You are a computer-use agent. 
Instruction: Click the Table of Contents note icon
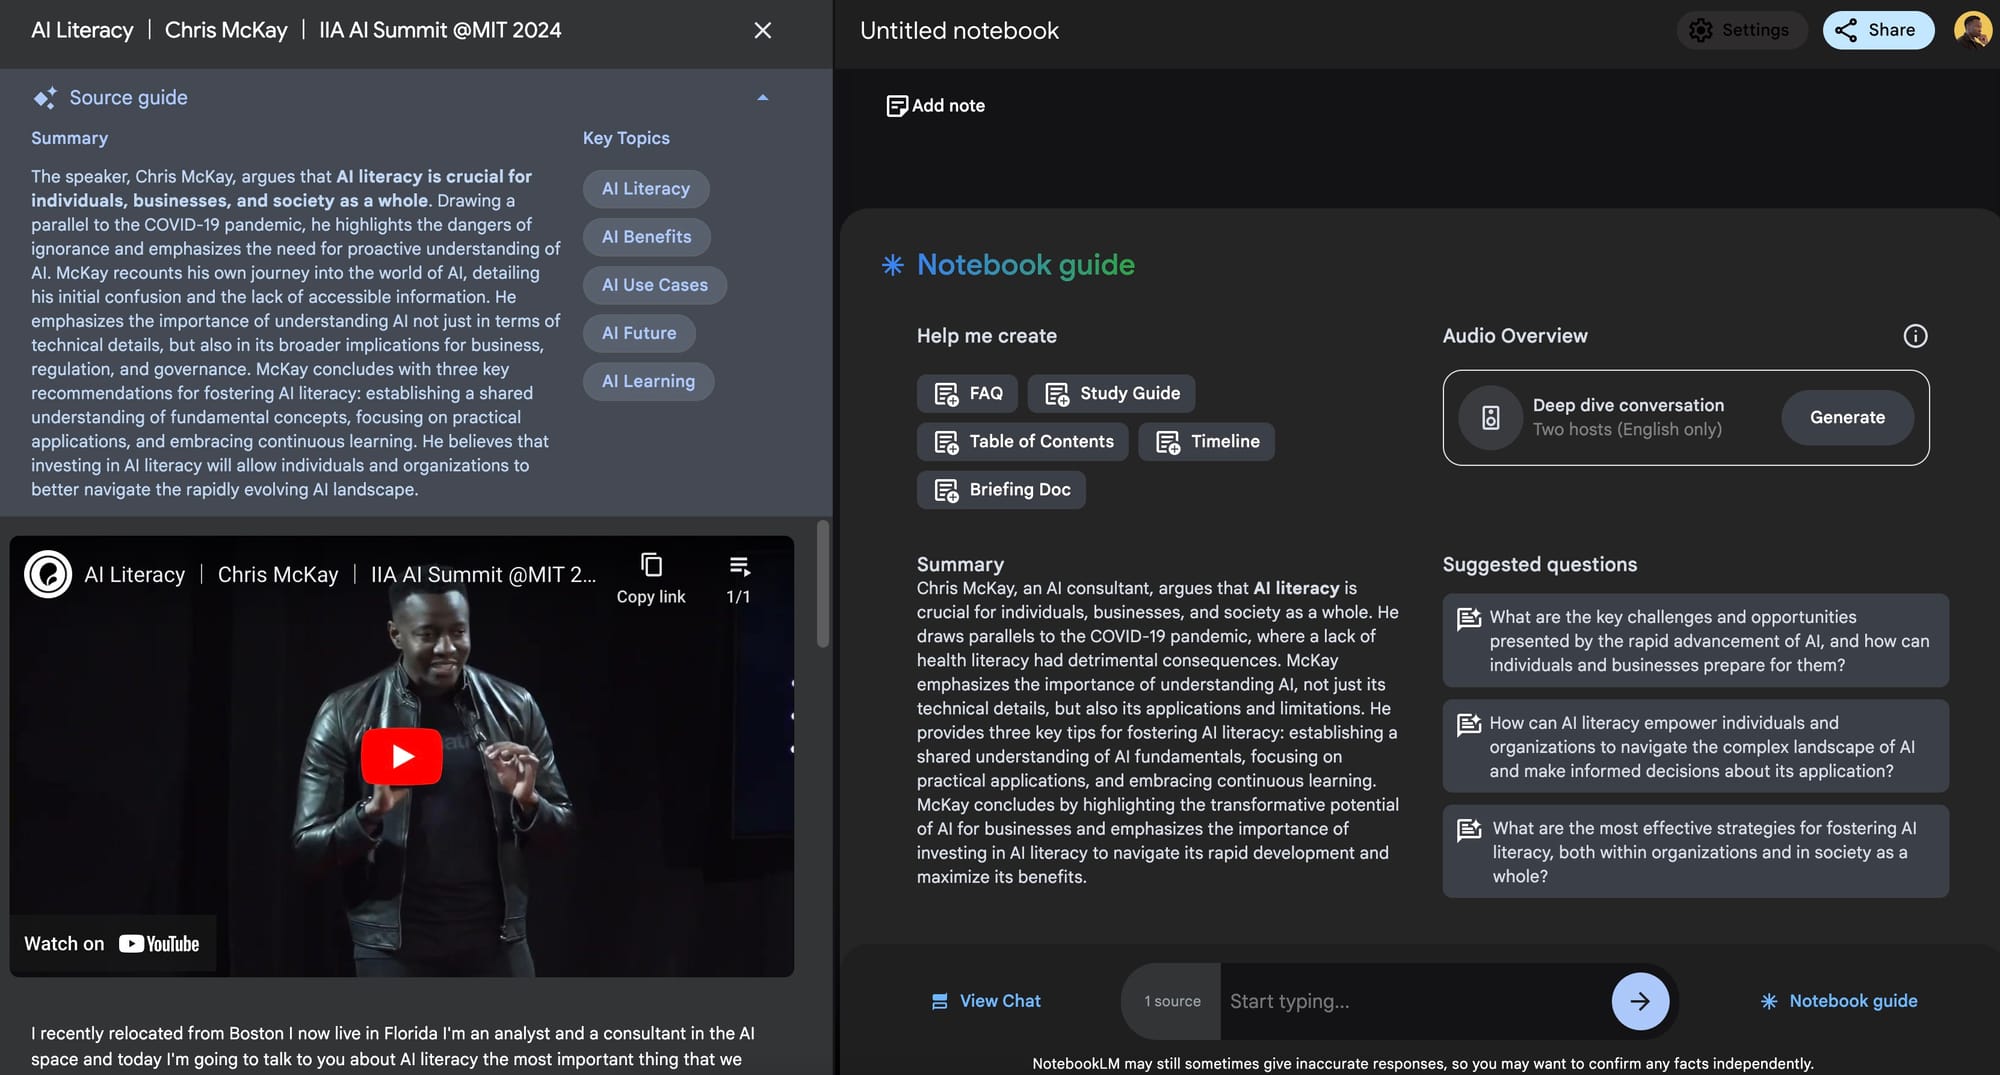[x=946, y=442]
